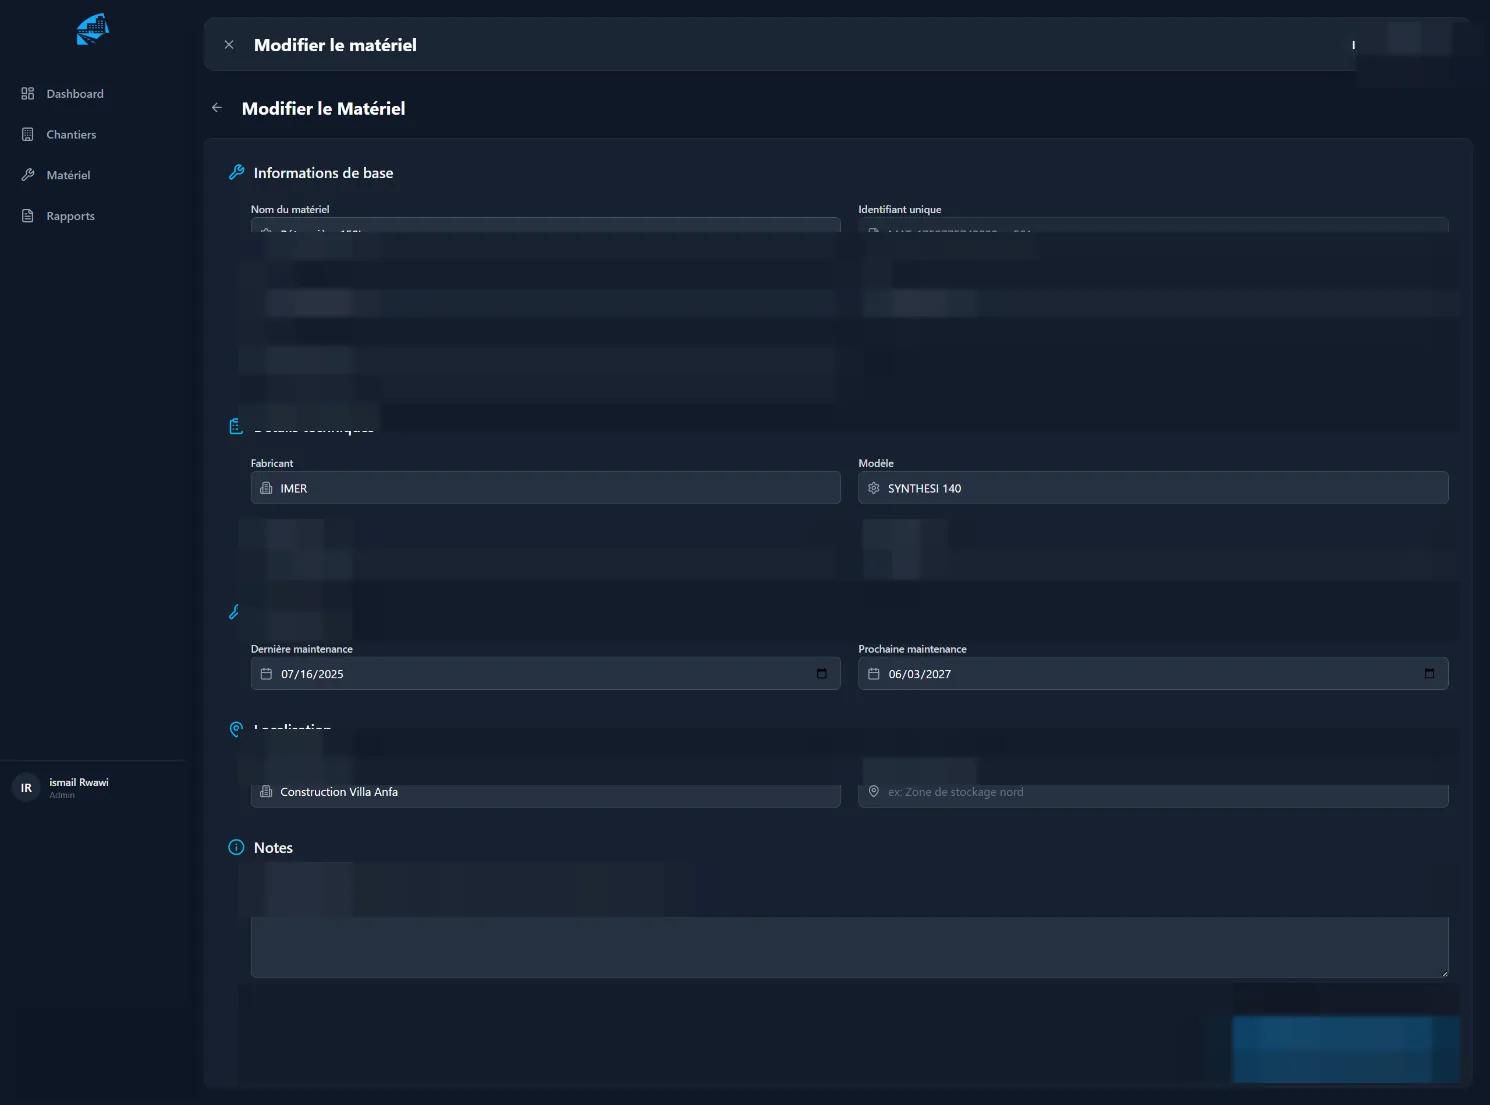
Task: Edit the Modèle field SYNTHESI 140
Action: (x=1153, y=488)
